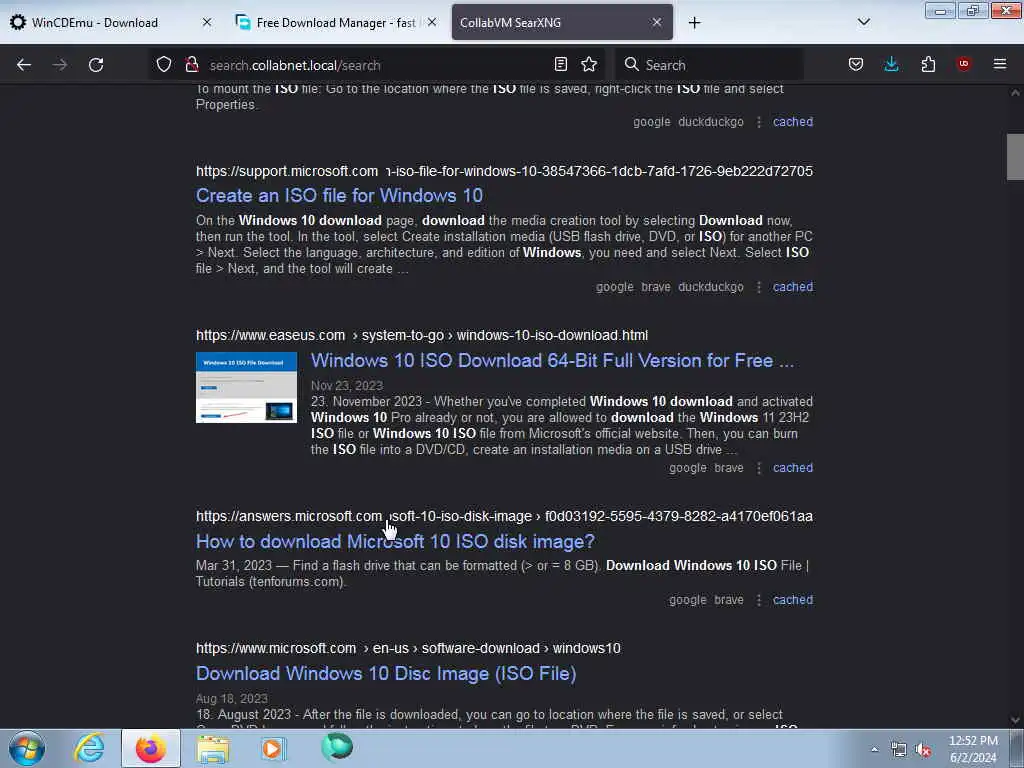This screenshot has width=1024, height=768.
Task: Click the uBlock Origin extension icon
Action: click(963, 64)
